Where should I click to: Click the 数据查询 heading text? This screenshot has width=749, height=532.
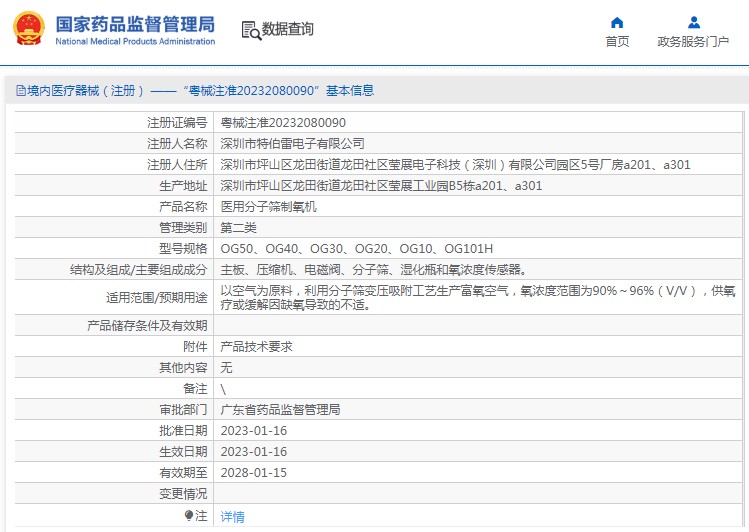pyautogui.click(x=288, y=29)
